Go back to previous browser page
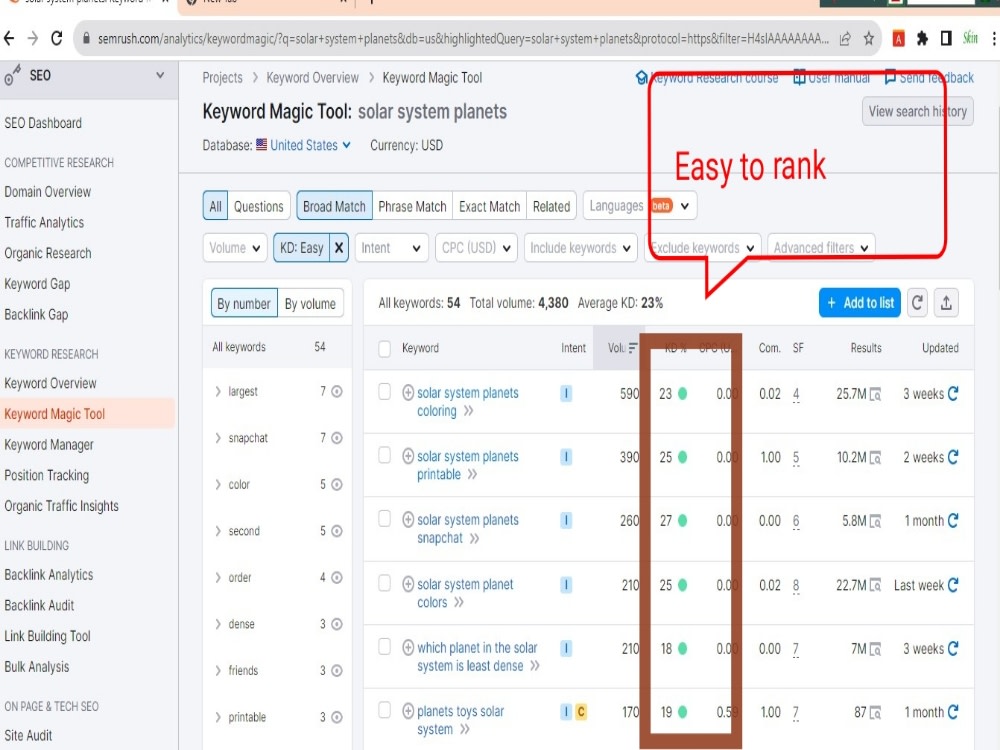Image resolution: width=1000 pixels, height=750 pixels. [9, 39]
